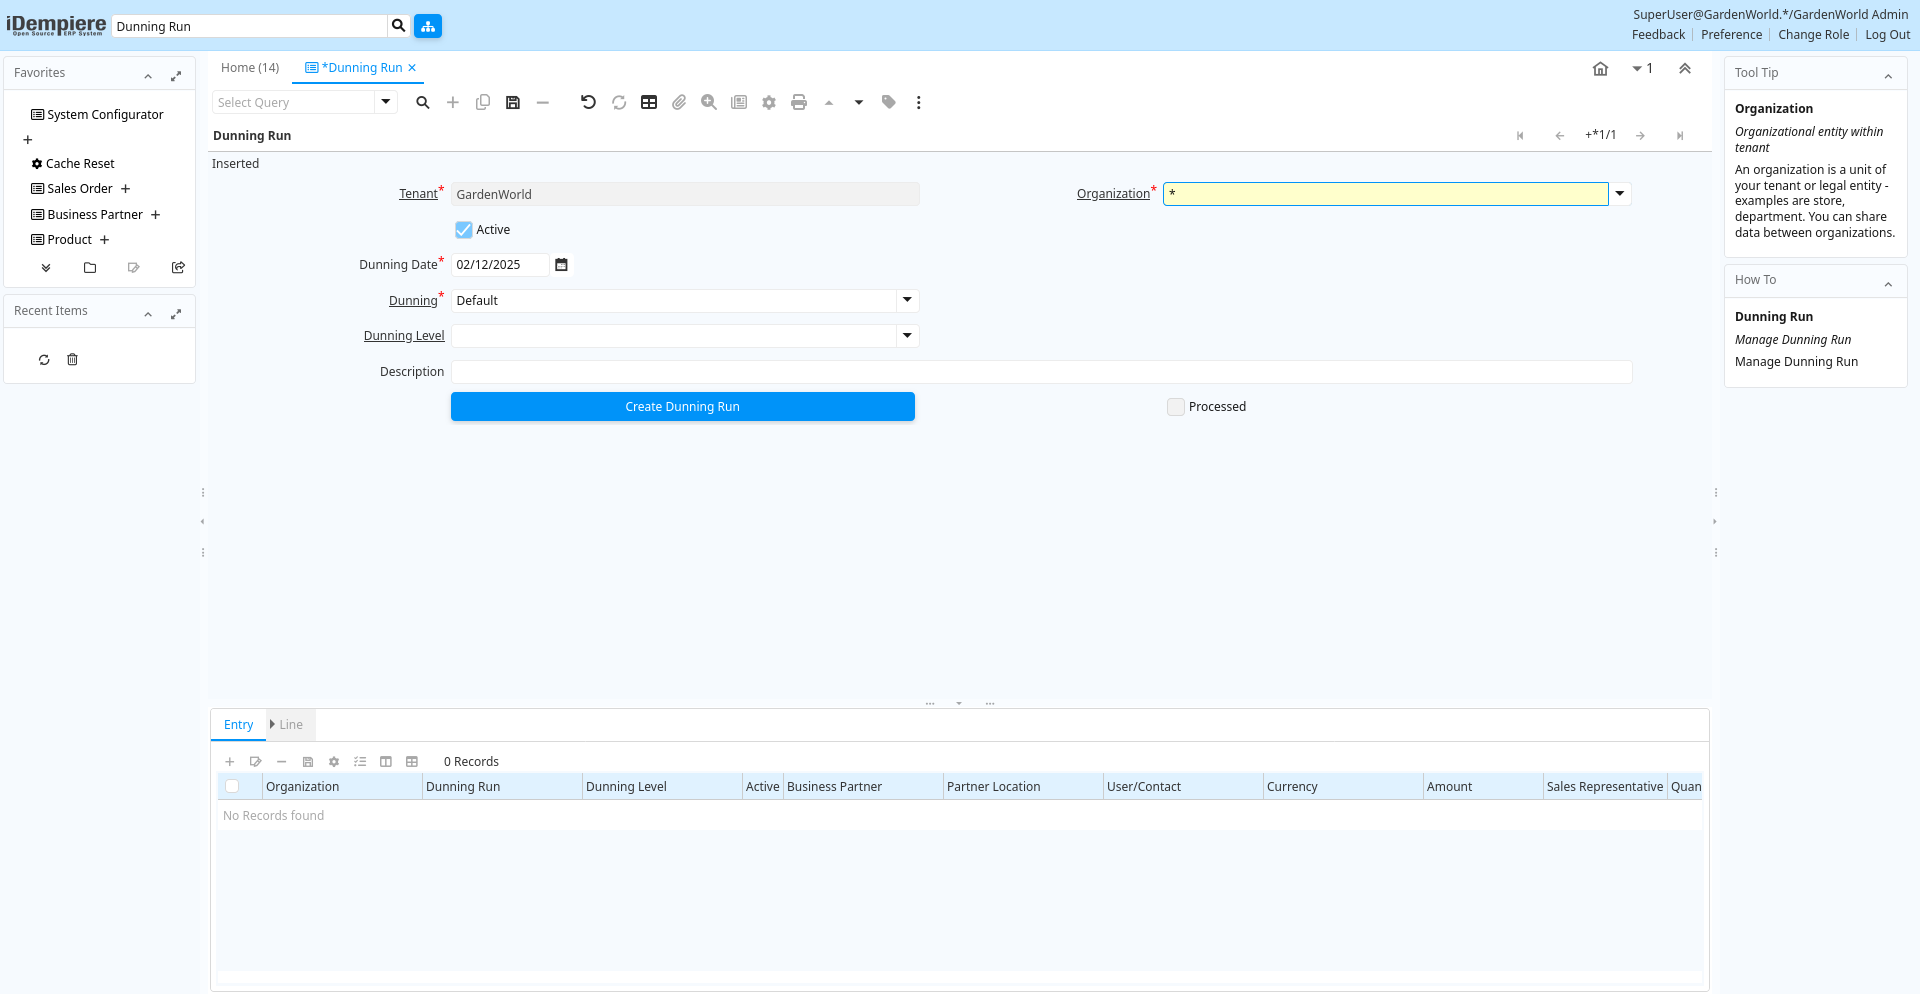Check the select-all box in Entry grid
The width and height of the screenshot is (1920, 994).
click(x=232, y=787)
